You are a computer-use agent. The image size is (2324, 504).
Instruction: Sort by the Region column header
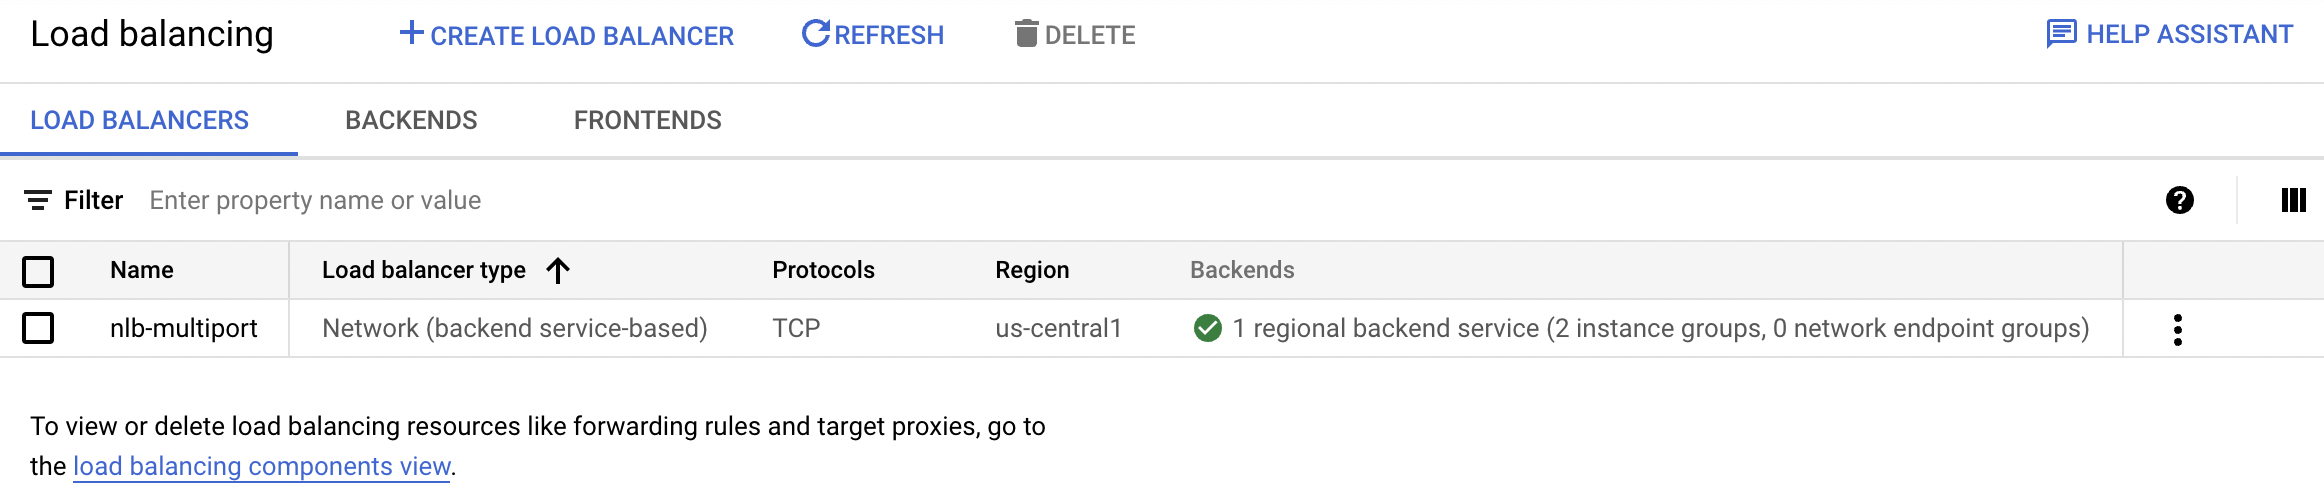(1032, 270)
